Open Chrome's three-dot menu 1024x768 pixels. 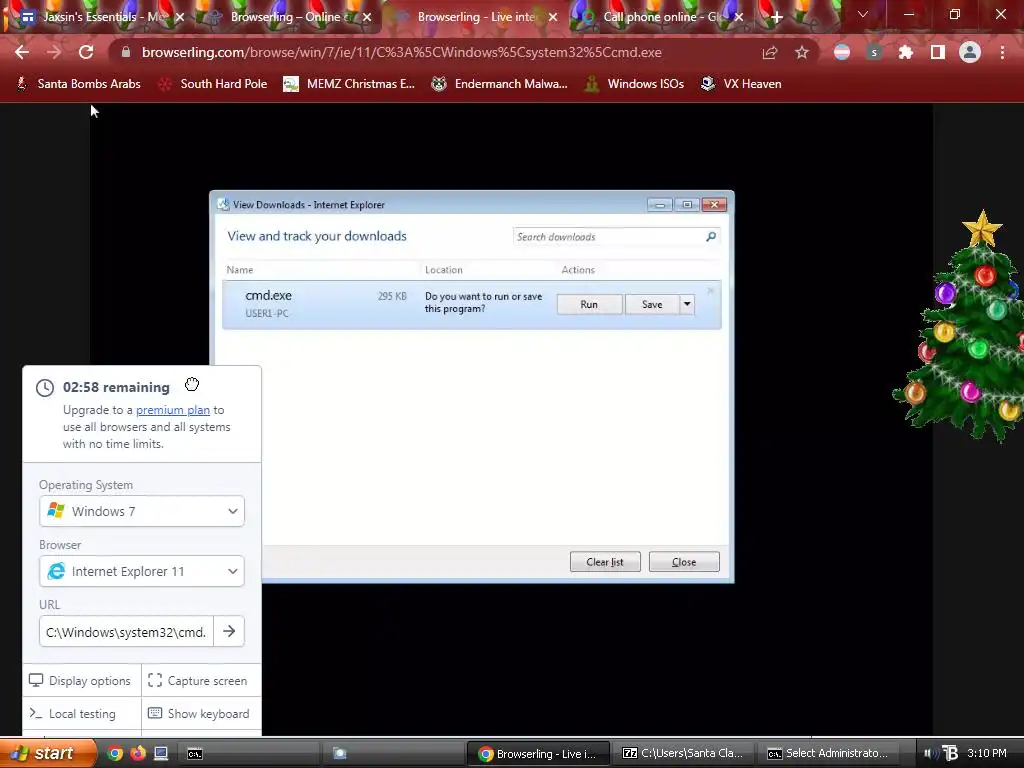(1002, 52)
